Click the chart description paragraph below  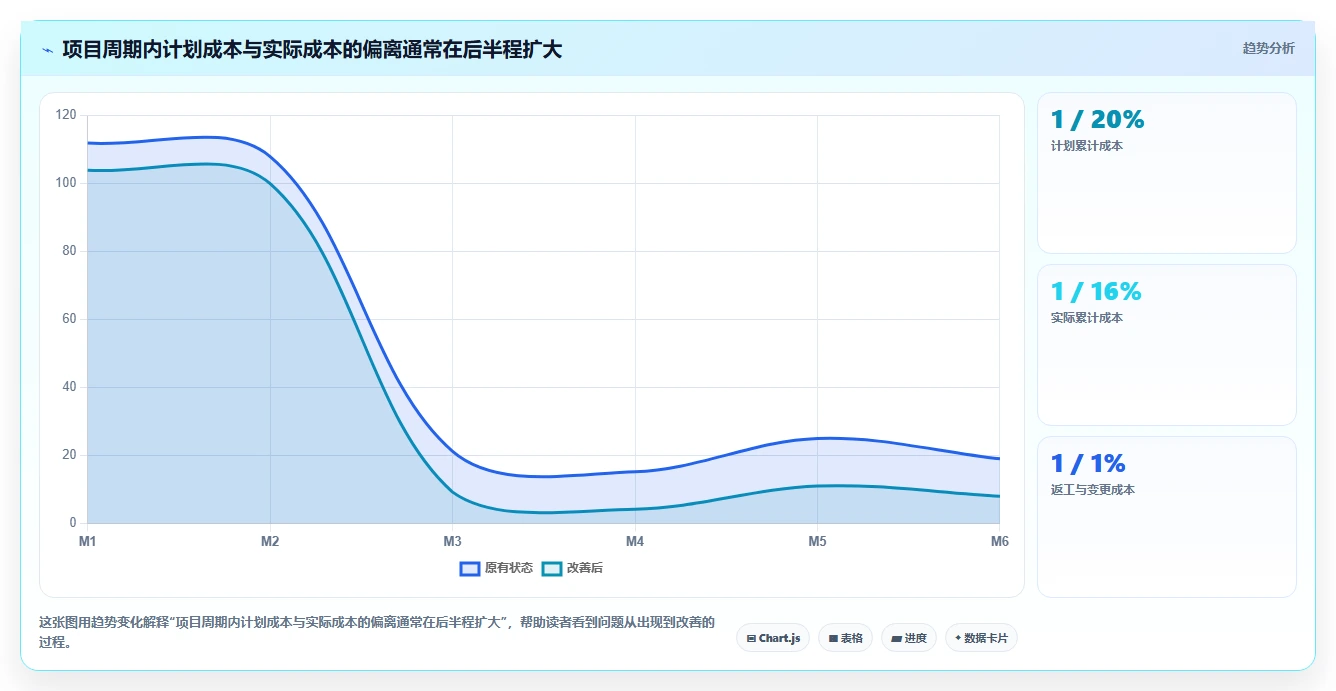(377, 632)
